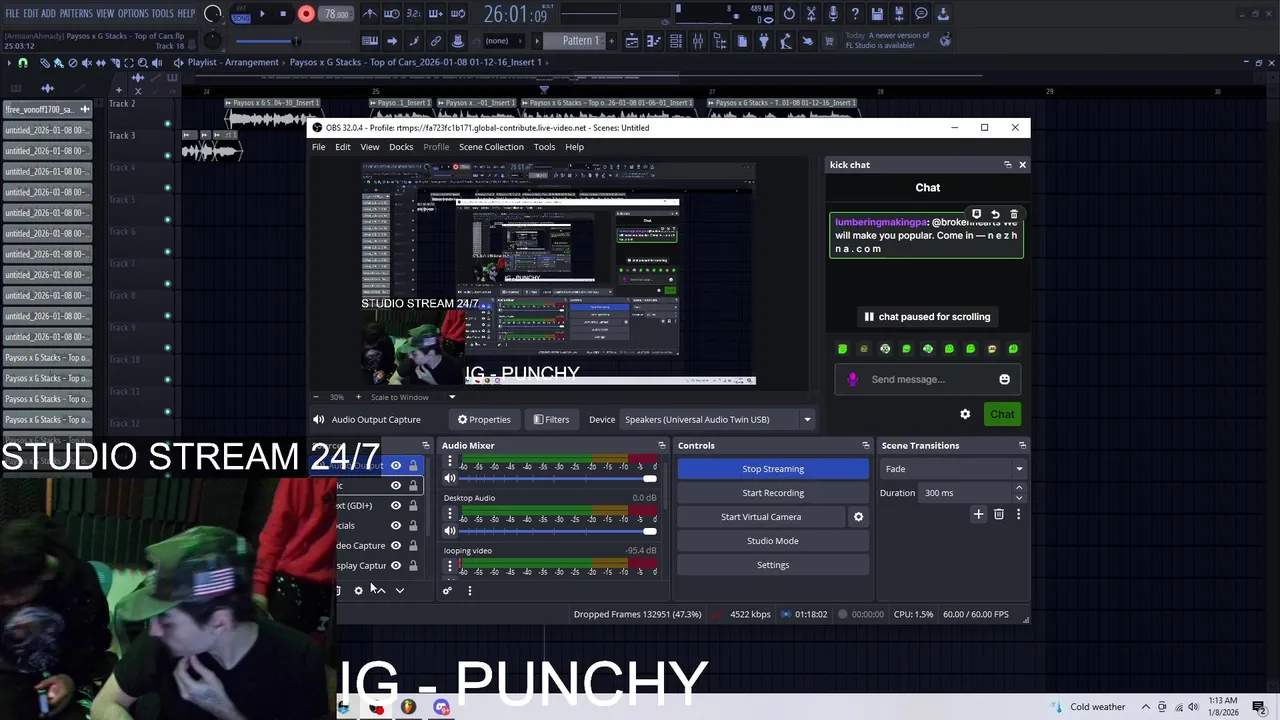The height and width of the screenshot is (720, 1280).
Task: Click the green Chat send button
Action: (x=1002, y=415)
